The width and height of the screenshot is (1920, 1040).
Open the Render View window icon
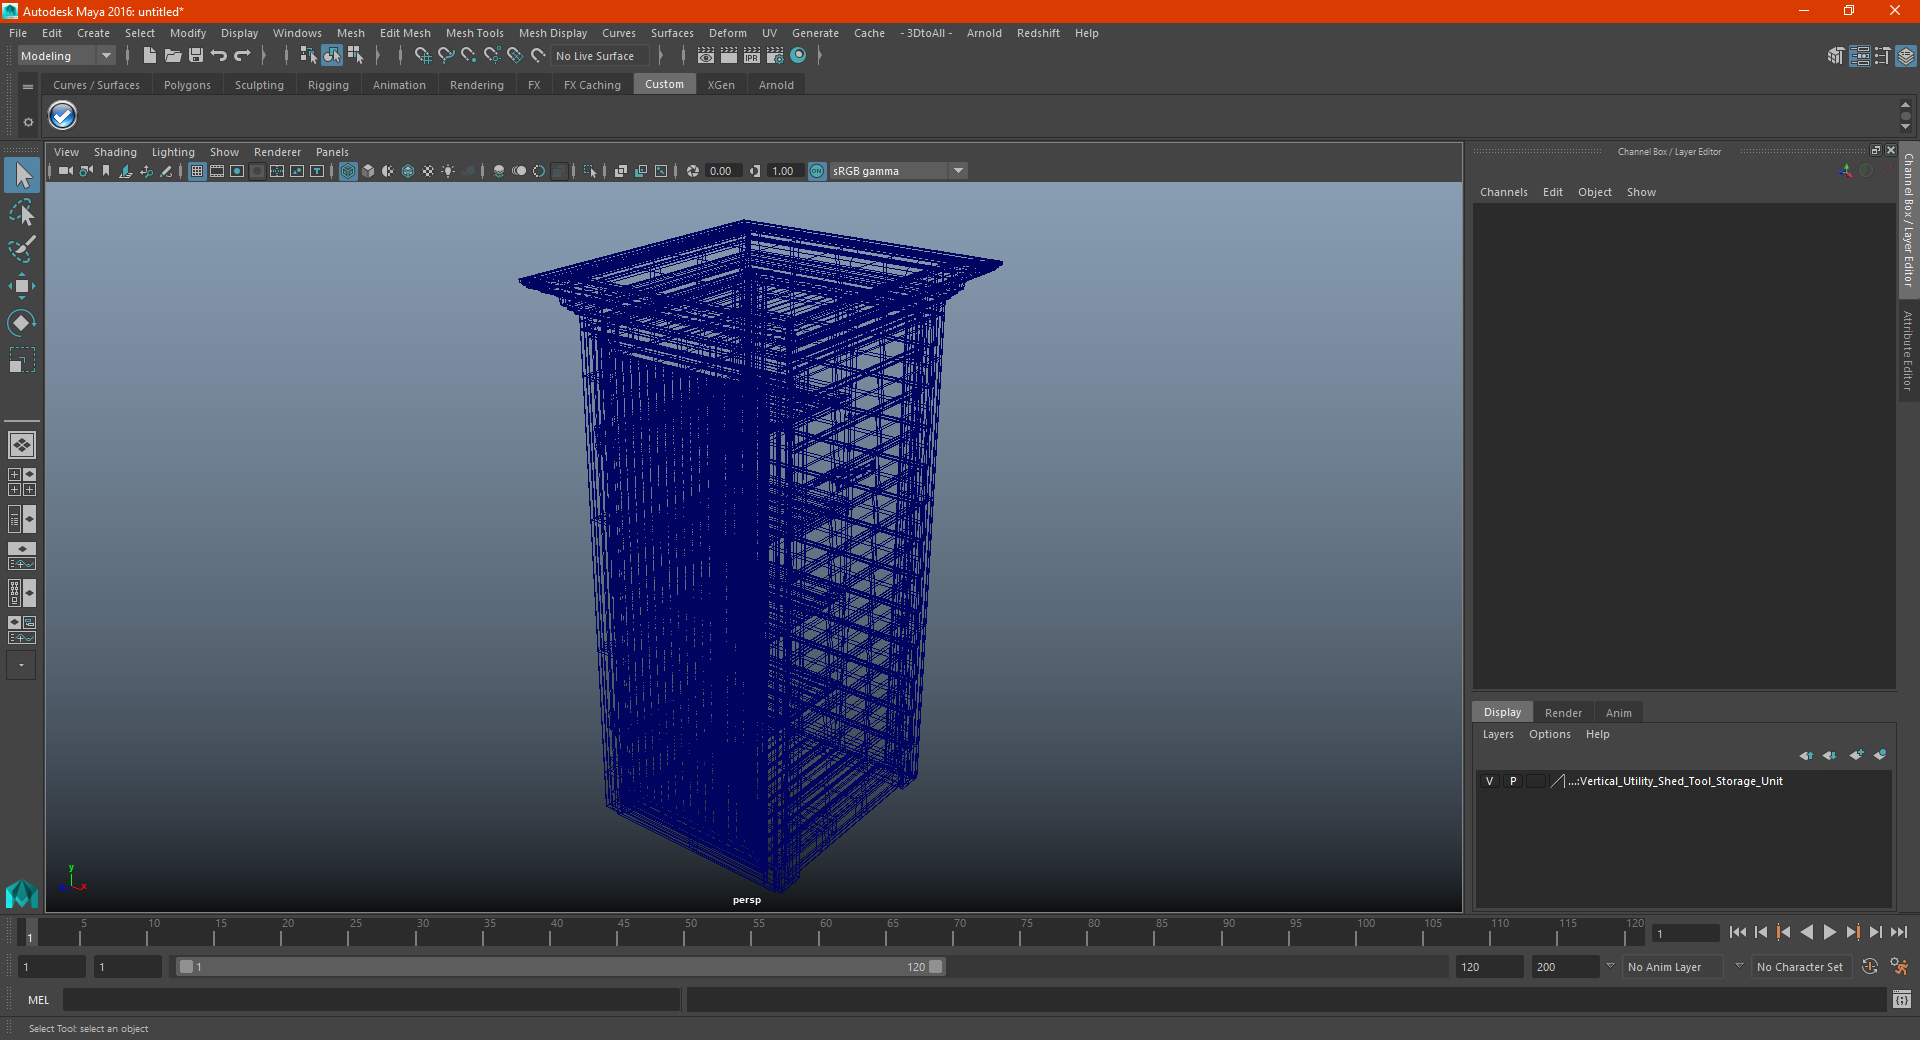coord(706,56)
